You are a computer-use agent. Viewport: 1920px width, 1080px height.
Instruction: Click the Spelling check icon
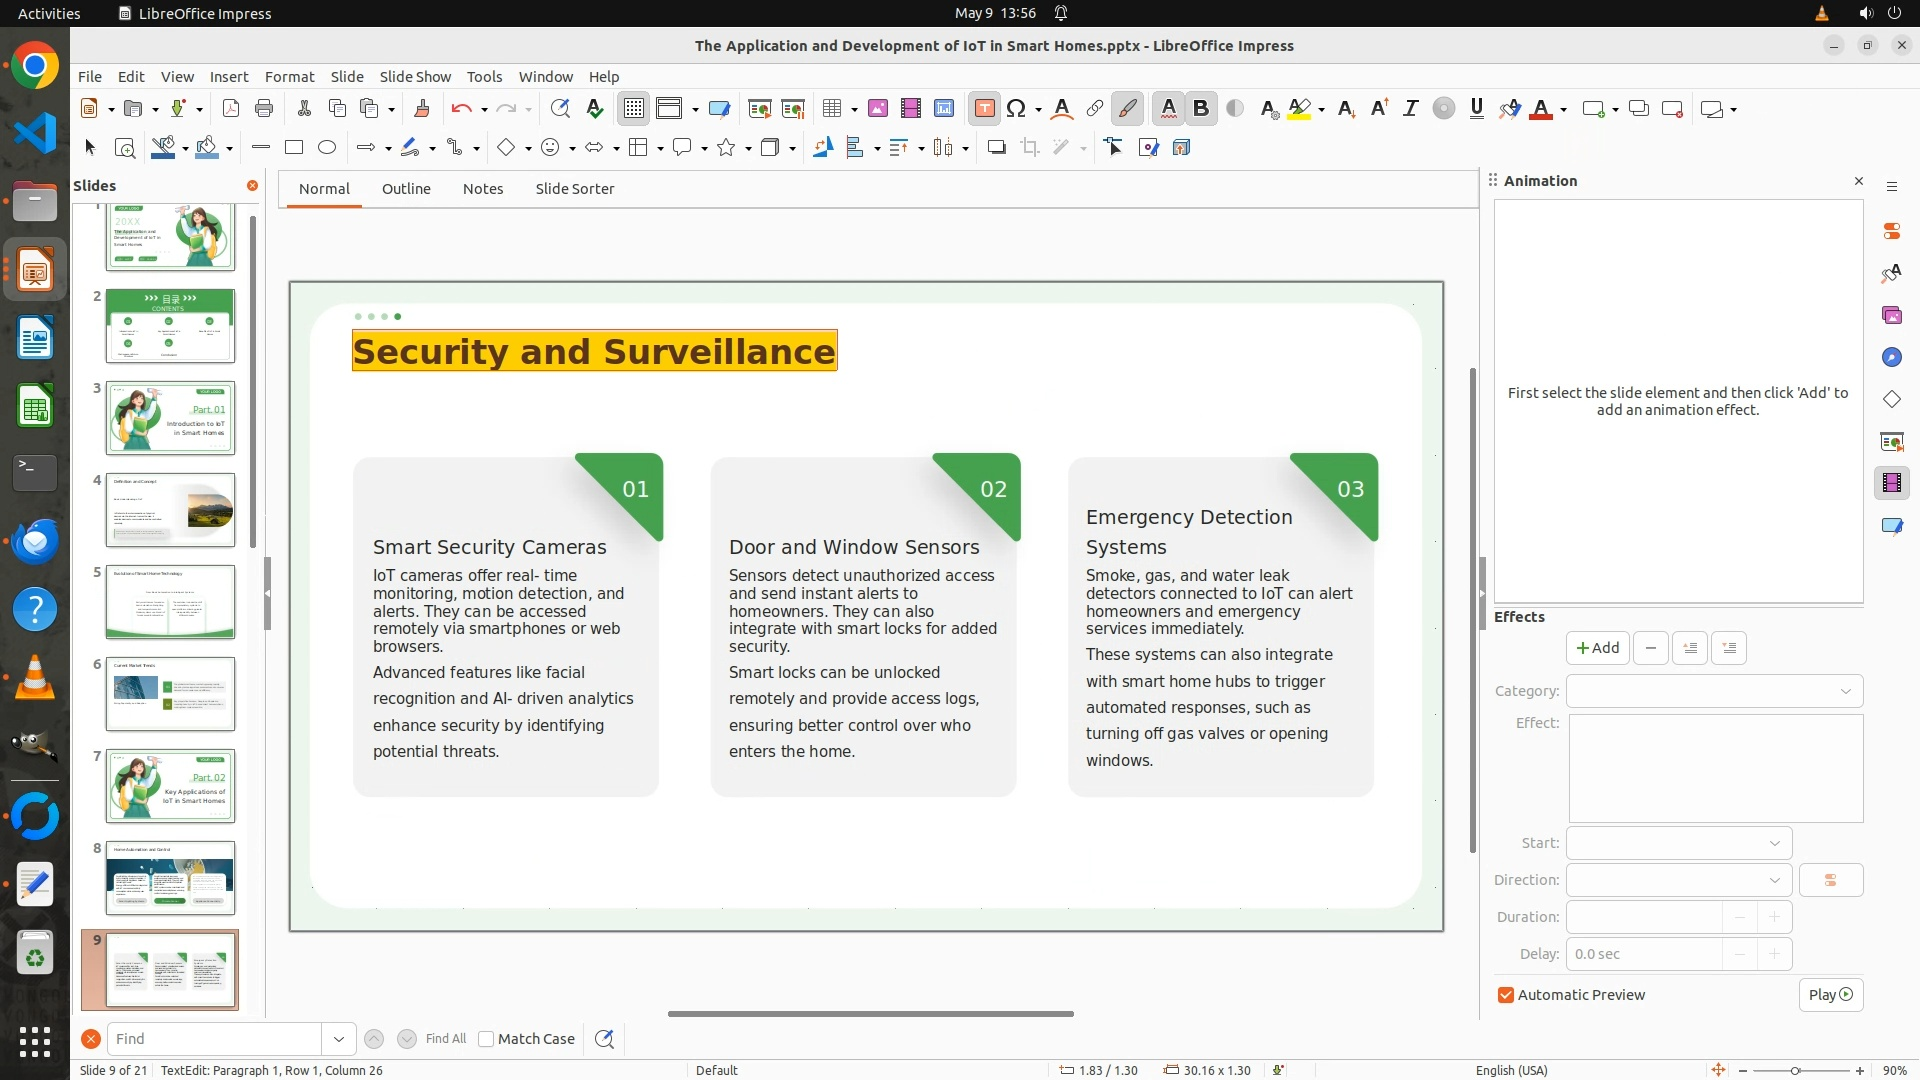[x=595, y=109]
